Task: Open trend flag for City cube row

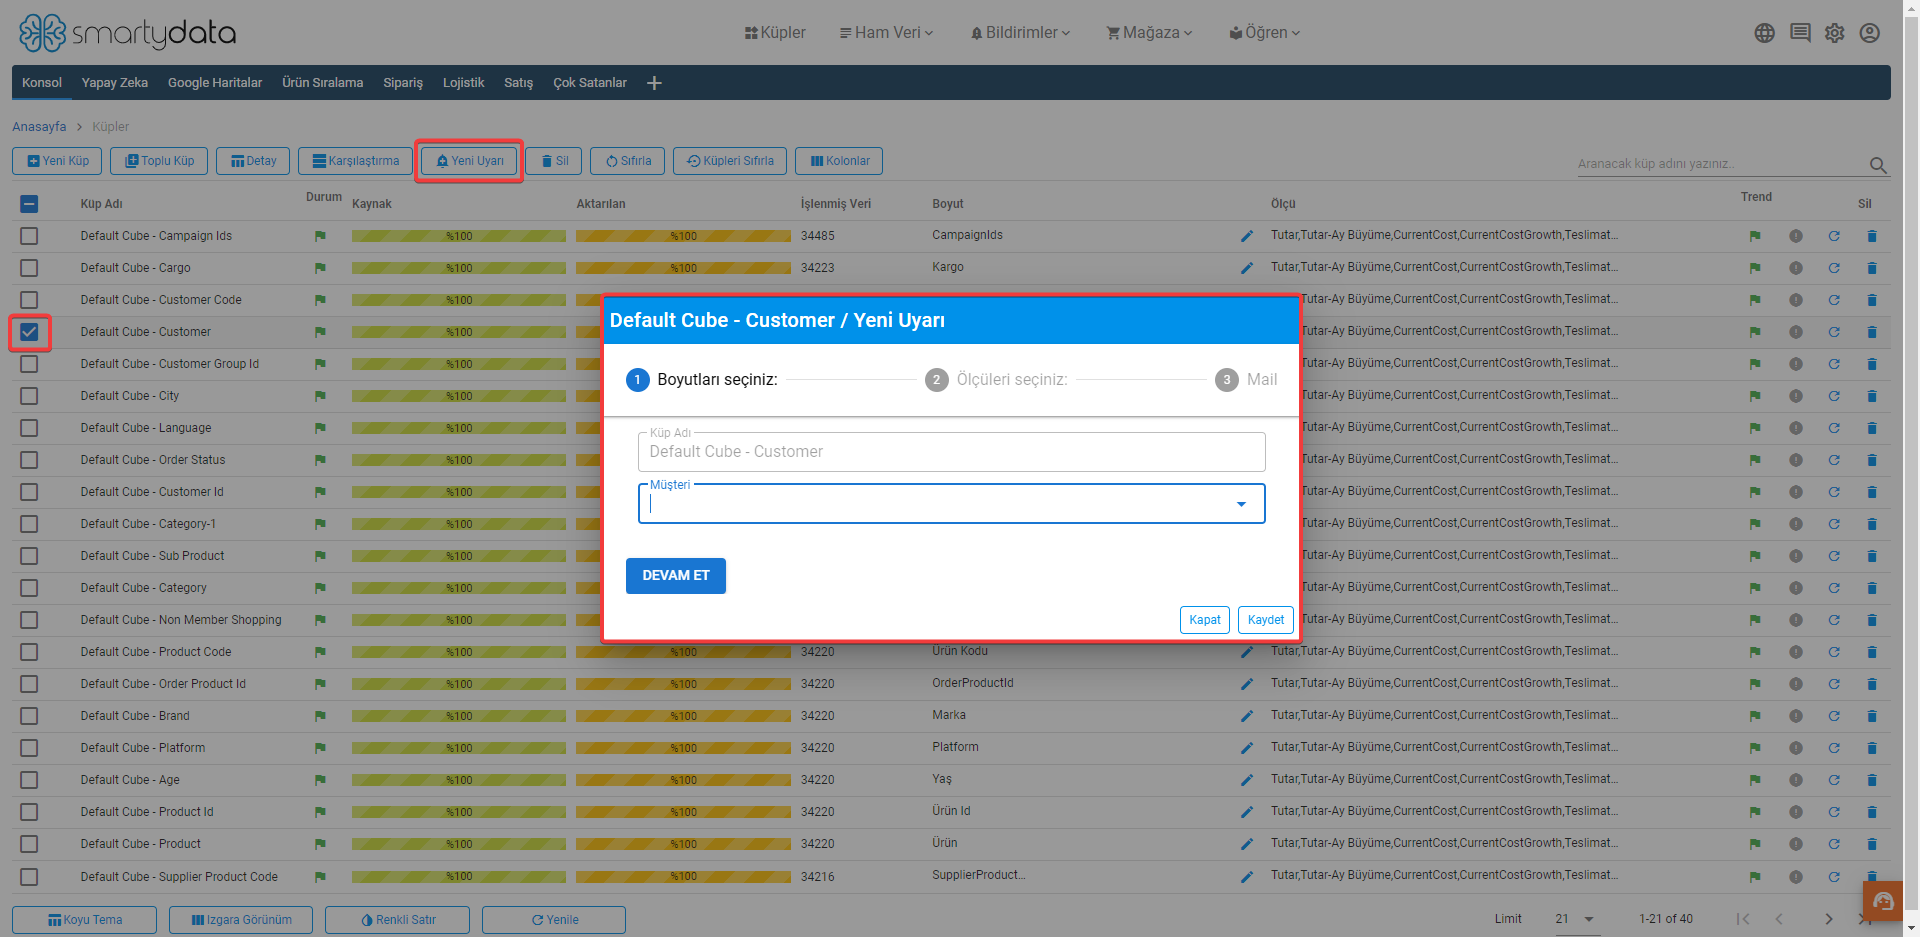Action: (x=1755, y=396)
